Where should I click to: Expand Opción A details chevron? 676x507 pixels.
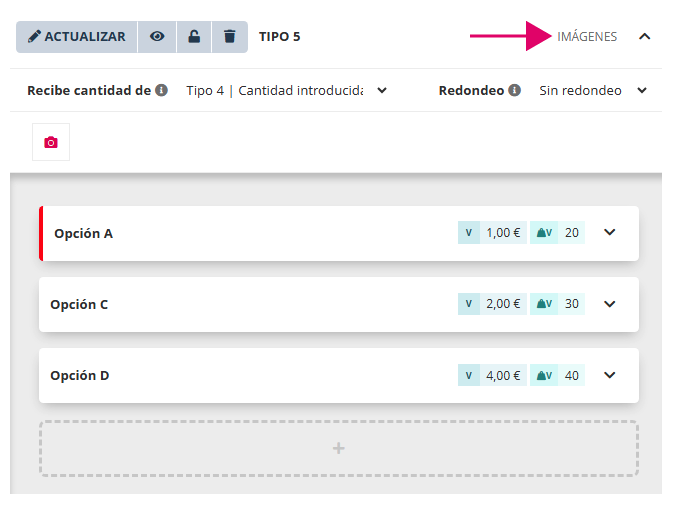click(610, 233)
